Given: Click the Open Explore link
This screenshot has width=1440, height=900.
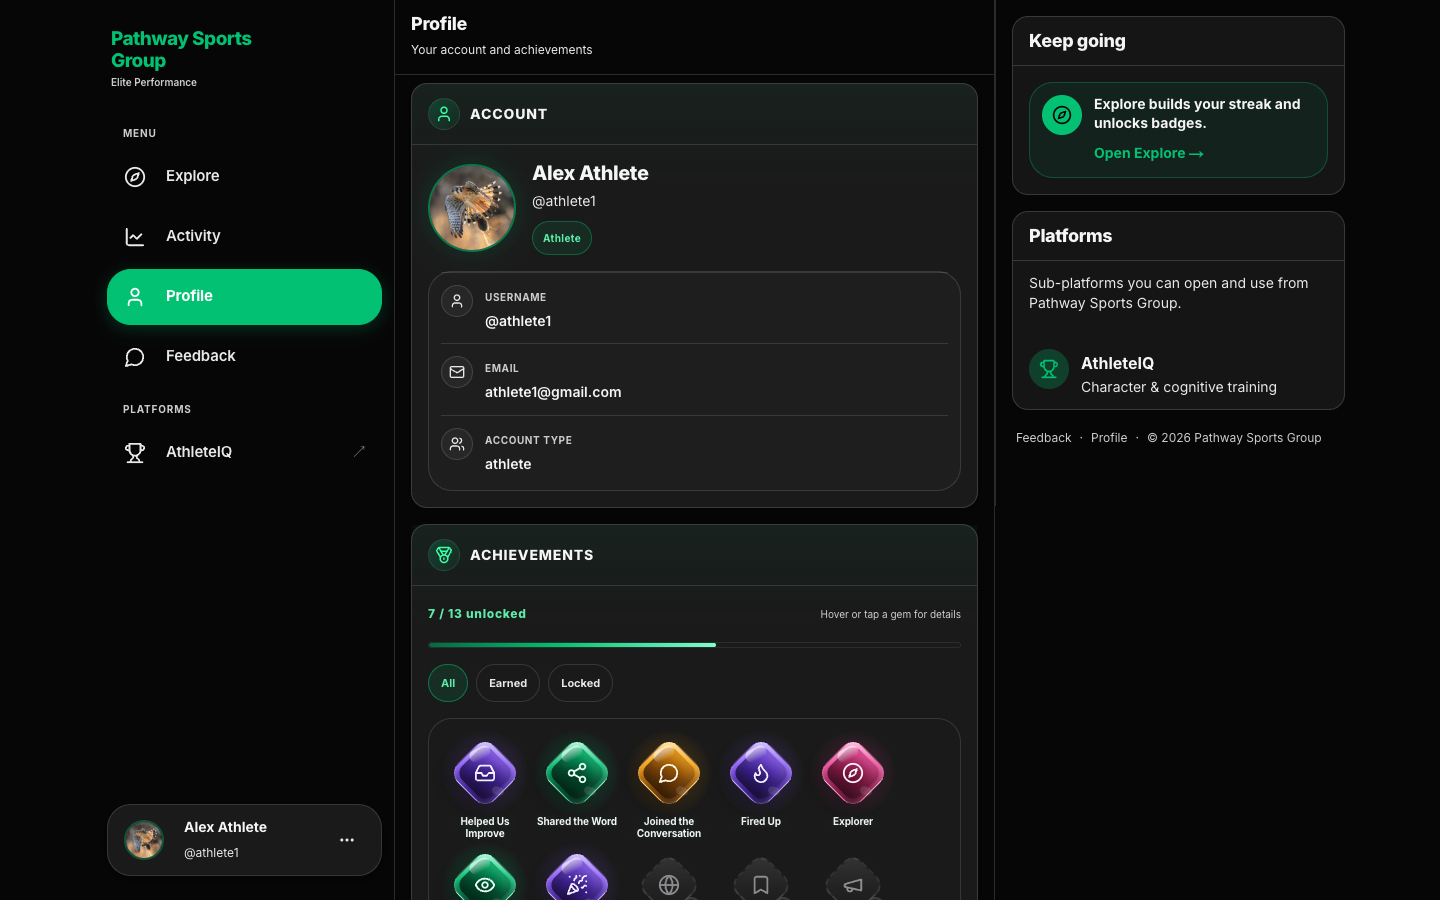Looking at the screenshot, I should 1148,153.
